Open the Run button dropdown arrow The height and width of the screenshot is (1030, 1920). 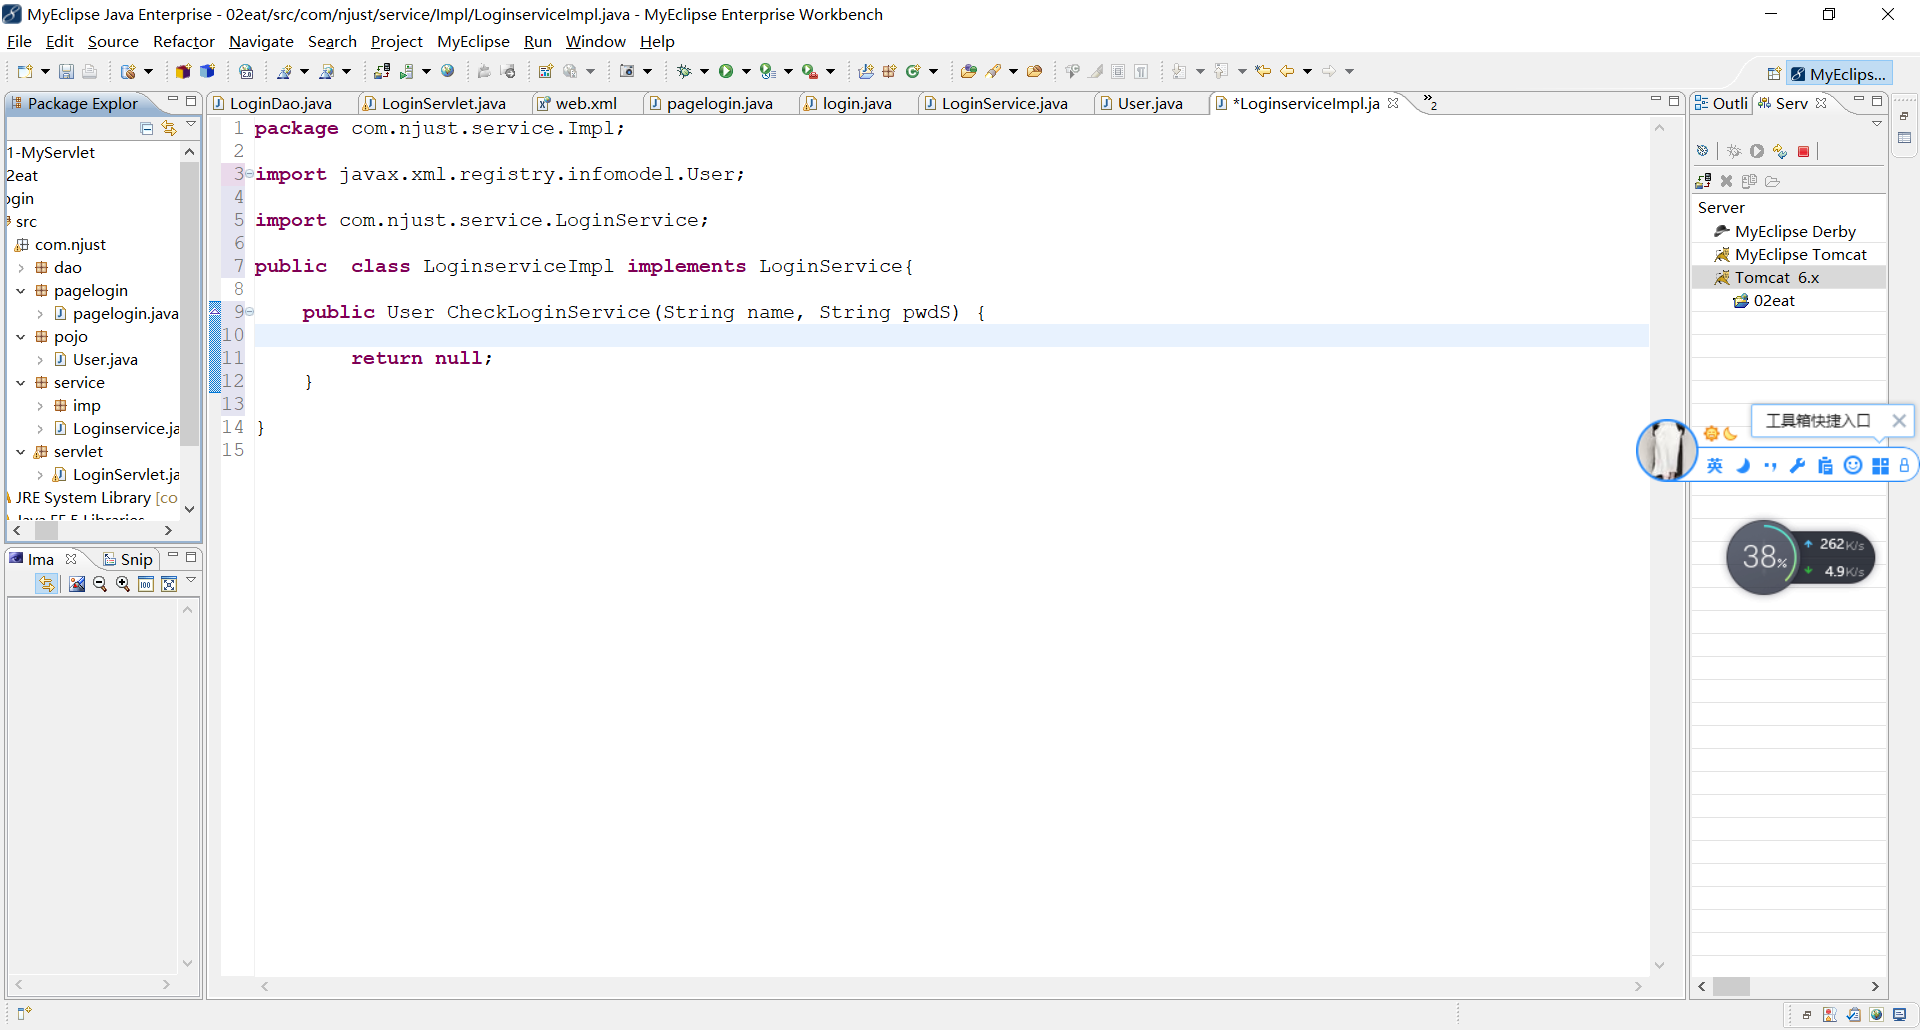[x=746, y=71]
